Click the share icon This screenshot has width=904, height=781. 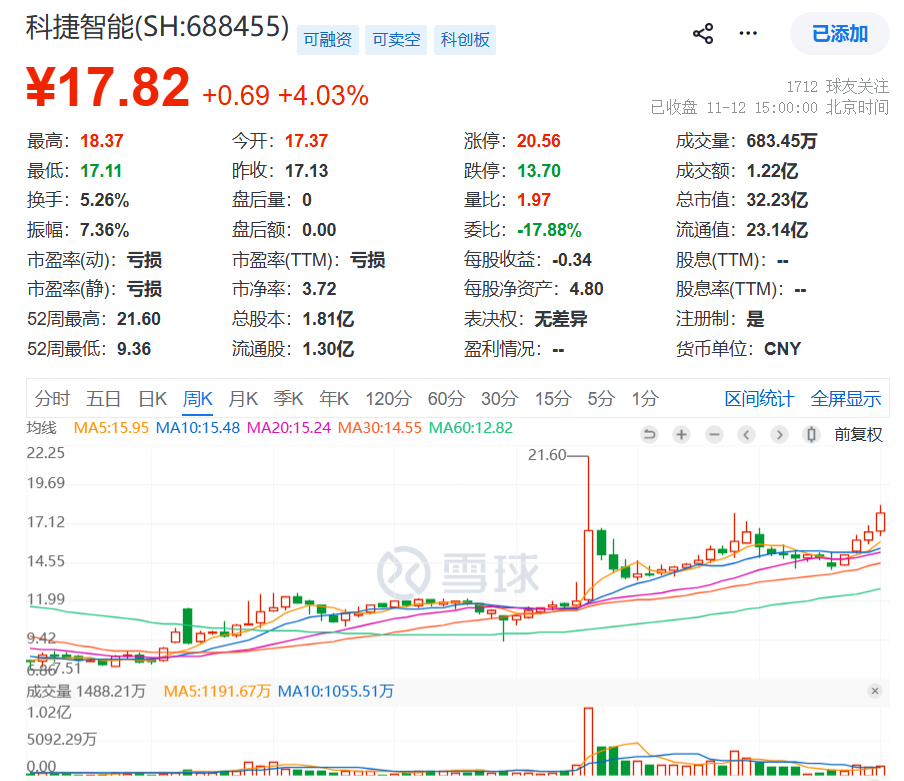tap(703, 33)
